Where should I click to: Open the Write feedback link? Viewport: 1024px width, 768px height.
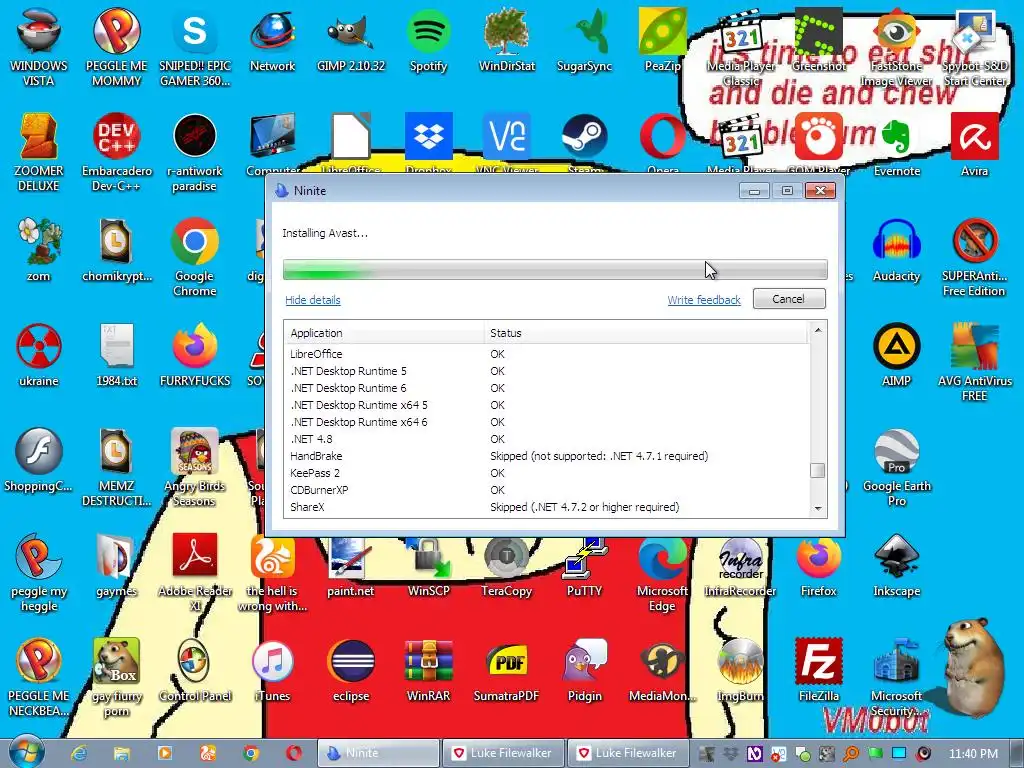click(704, 300)
